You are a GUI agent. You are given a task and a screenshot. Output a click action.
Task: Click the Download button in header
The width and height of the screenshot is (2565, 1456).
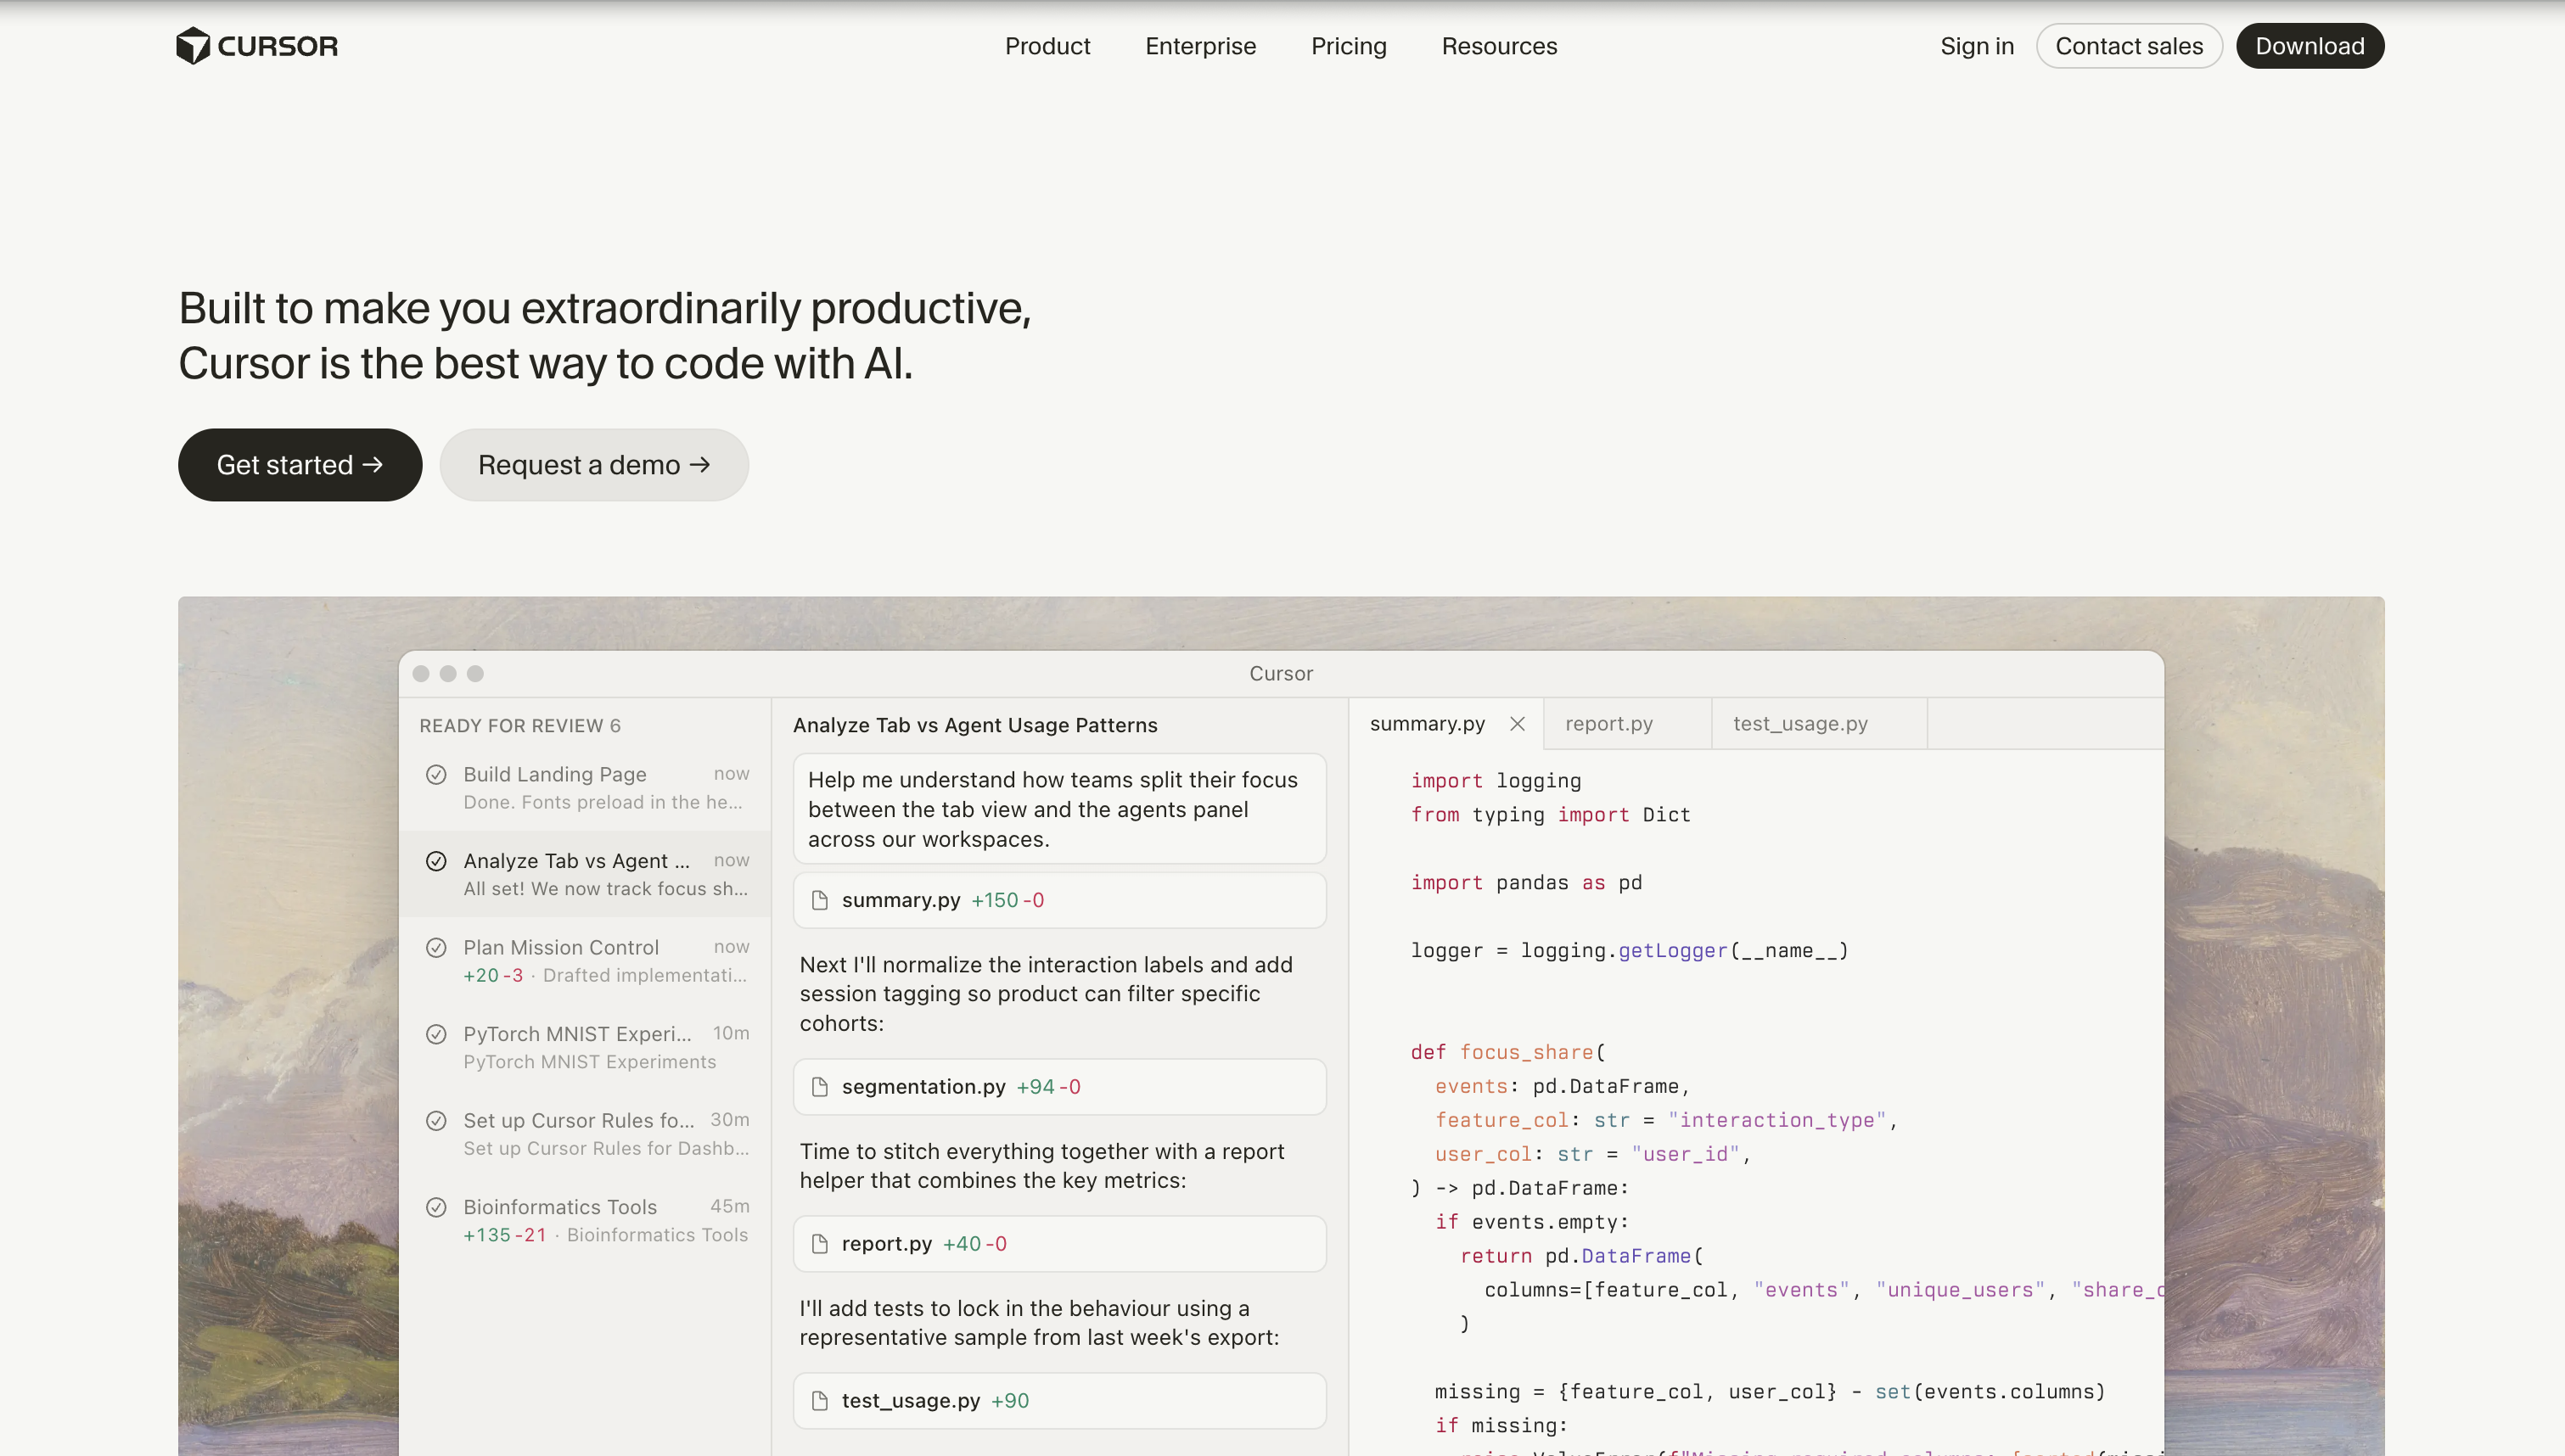(2309, 46)
